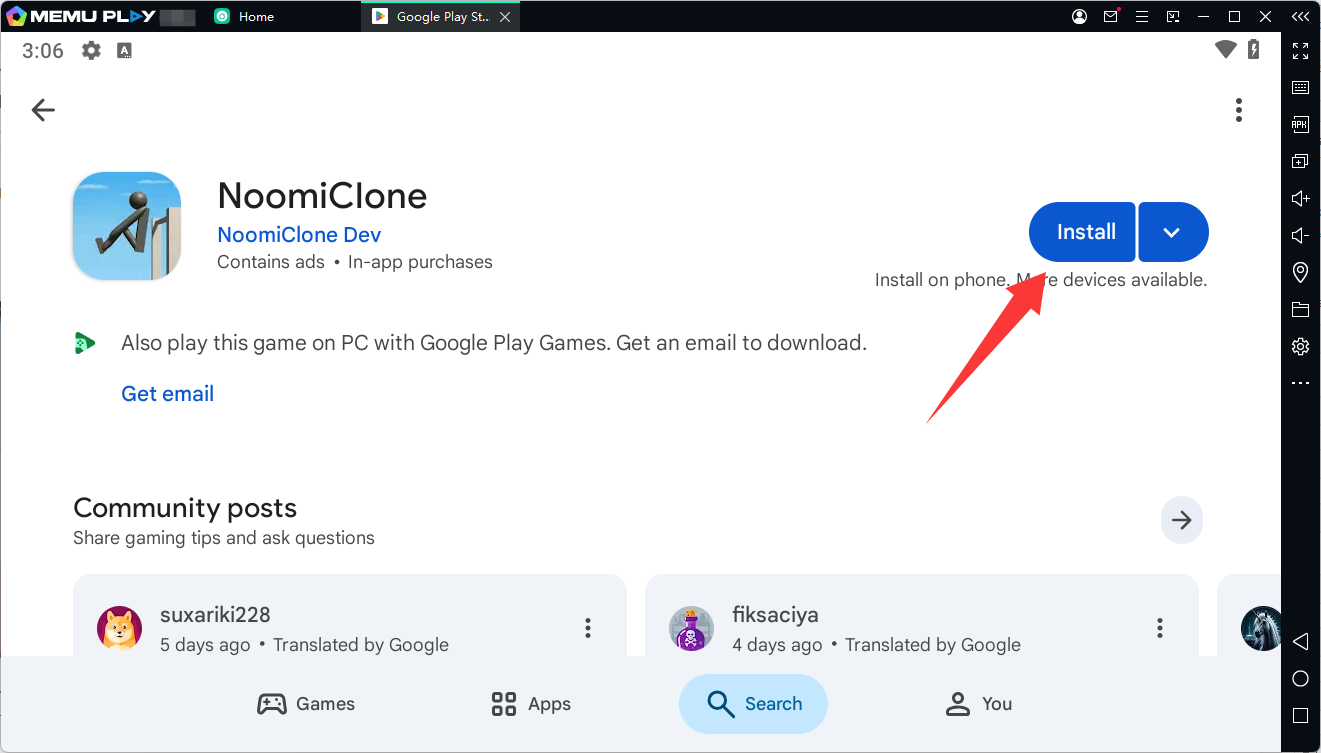Viewport: 1321px width, 753px height.
Task: Switch to the Games tab
Action: tap(306, 704)
